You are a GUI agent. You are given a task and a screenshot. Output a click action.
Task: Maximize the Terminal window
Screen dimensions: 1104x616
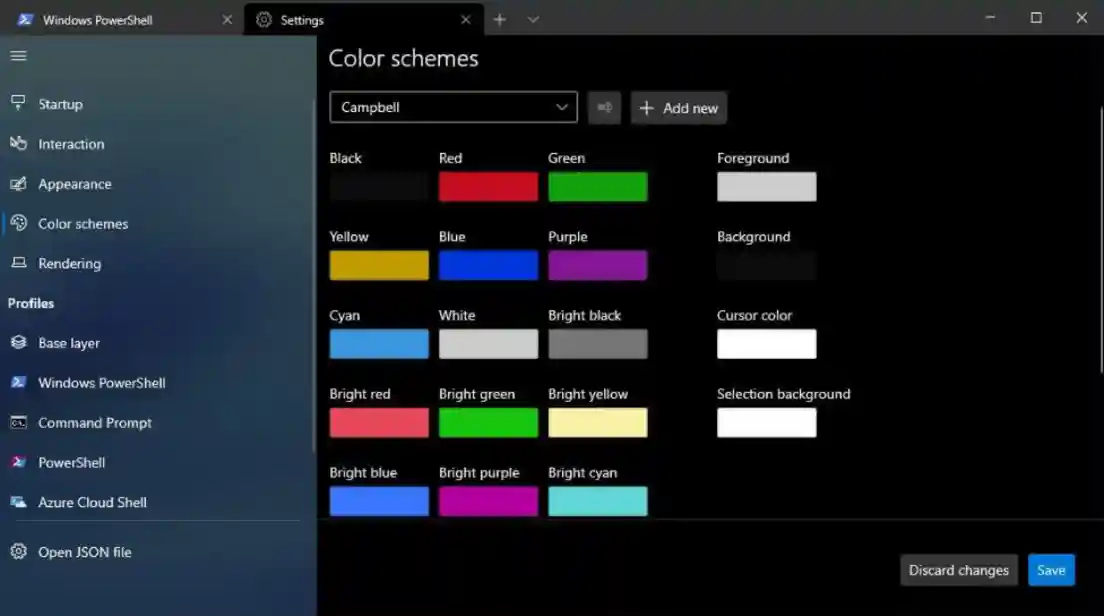(x=1036, y=18)
